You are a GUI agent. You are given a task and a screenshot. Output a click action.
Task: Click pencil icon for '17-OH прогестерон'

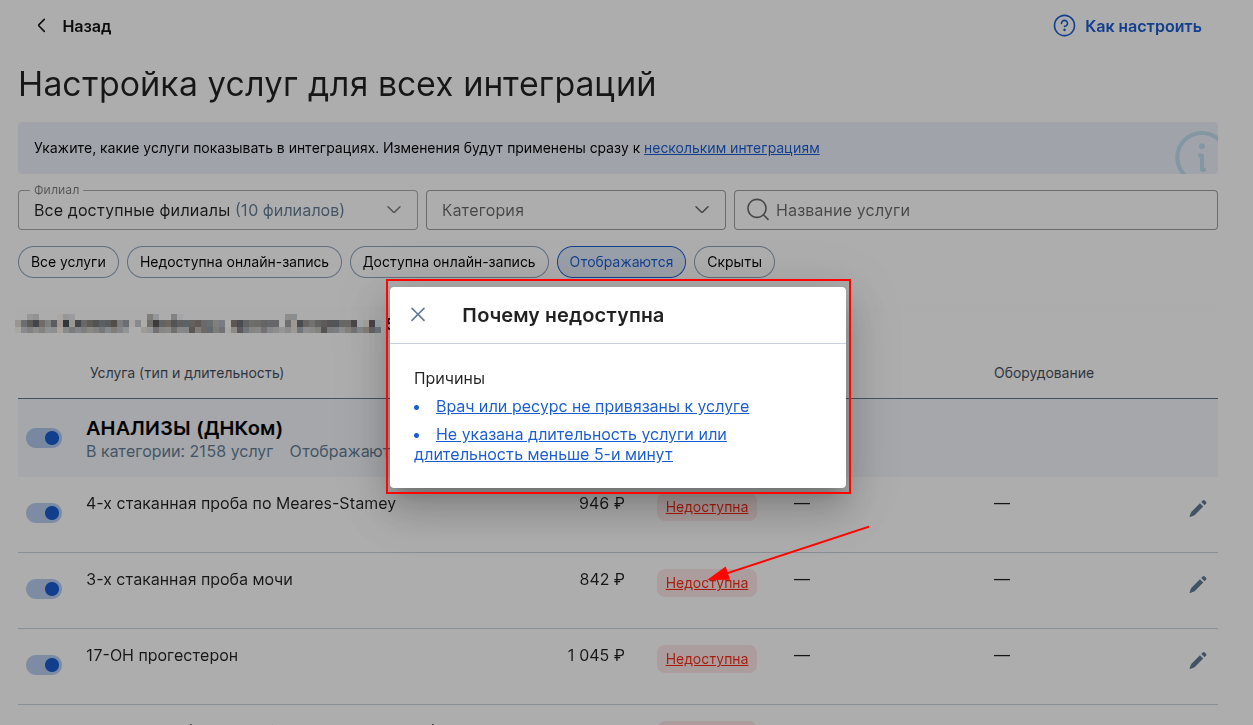pyautogui.click(x=1197, y=660)
